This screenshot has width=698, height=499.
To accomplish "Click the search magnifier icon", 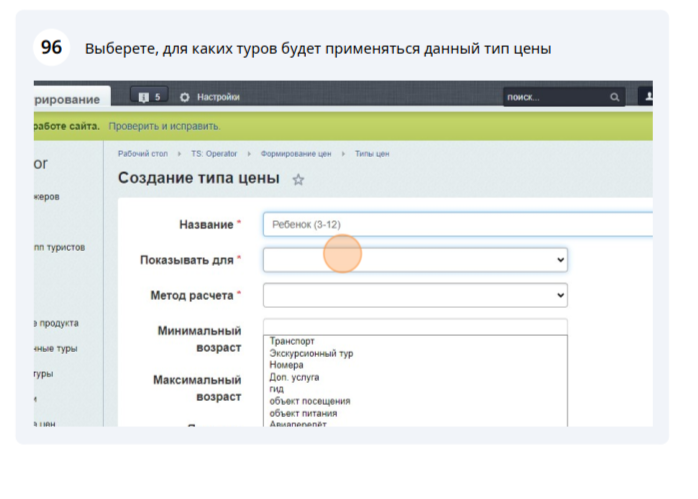I will tap(614, 97).
